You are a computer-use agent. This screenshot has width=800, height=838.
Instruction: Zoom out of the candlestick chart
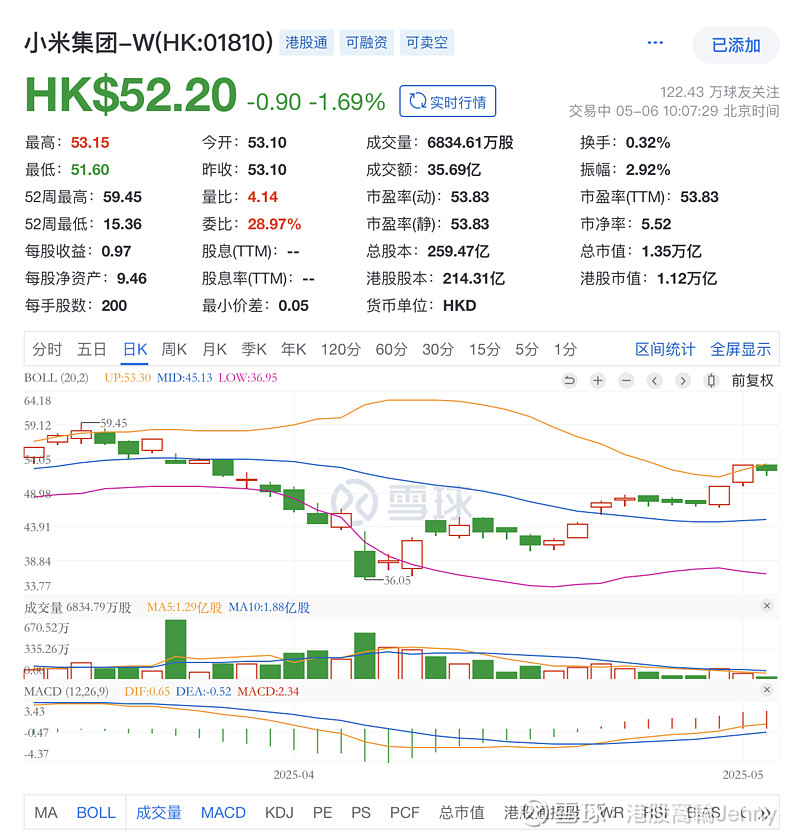pos(625,381)
